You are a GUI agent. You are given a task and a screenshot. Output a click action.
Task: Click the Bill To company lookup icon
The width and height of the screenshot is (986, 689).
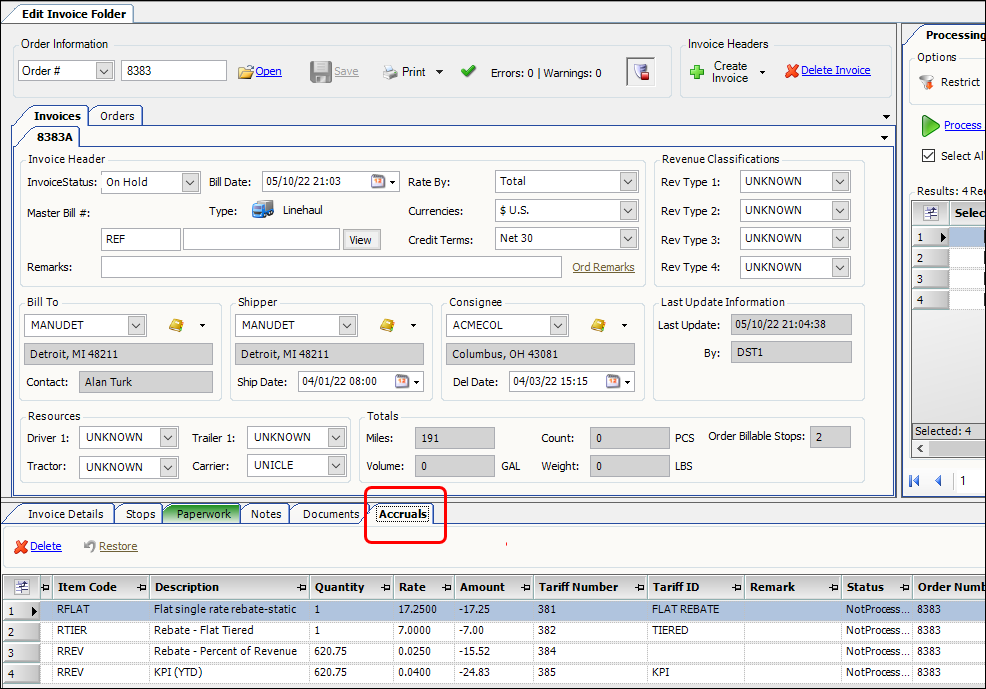pos(176,325)
